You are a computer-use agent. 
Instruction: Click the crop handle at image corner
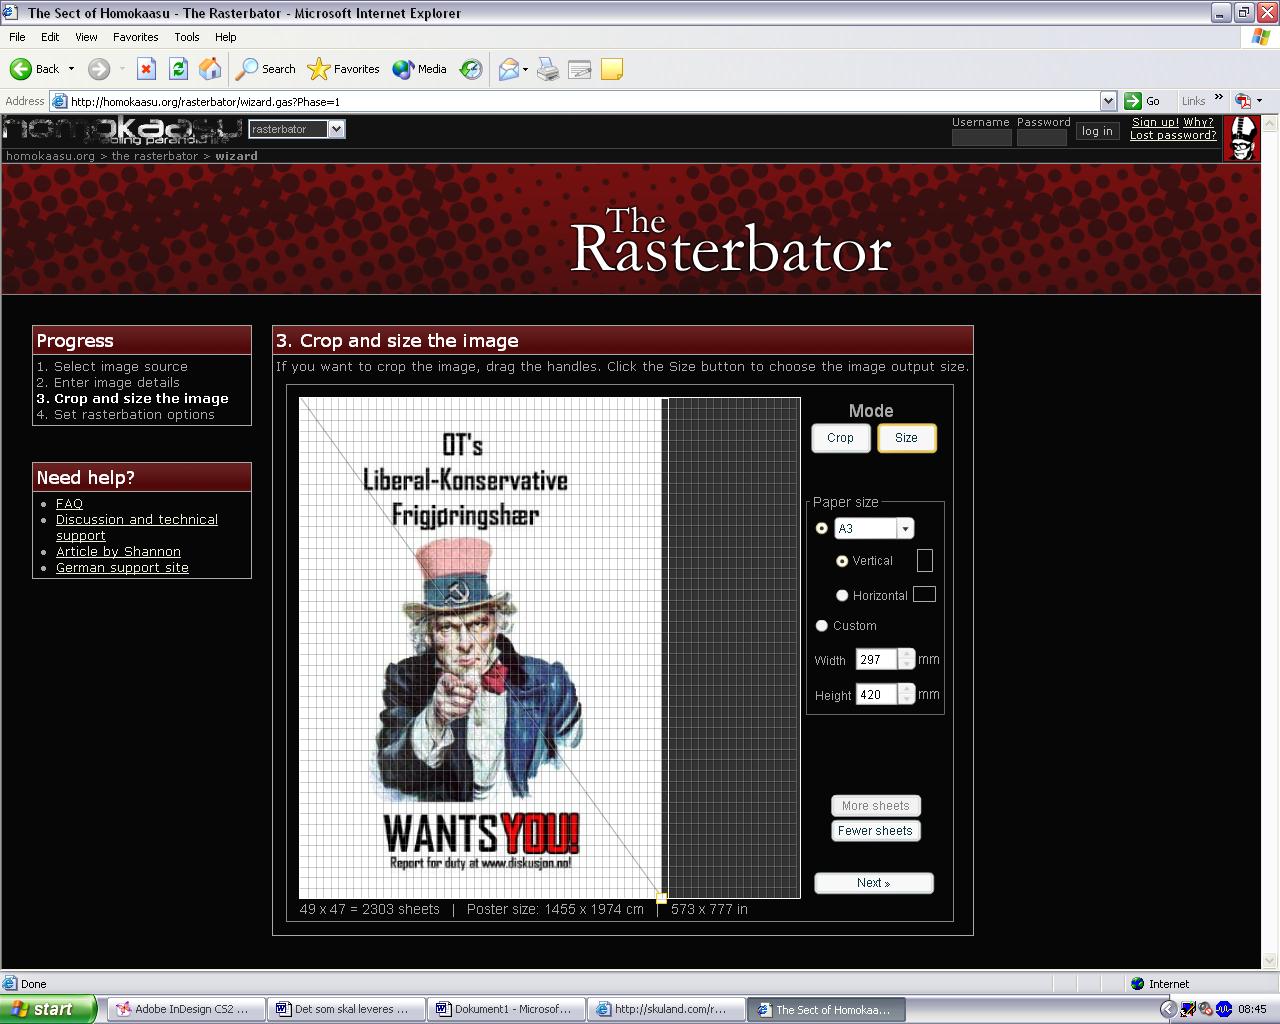point(661,898)
